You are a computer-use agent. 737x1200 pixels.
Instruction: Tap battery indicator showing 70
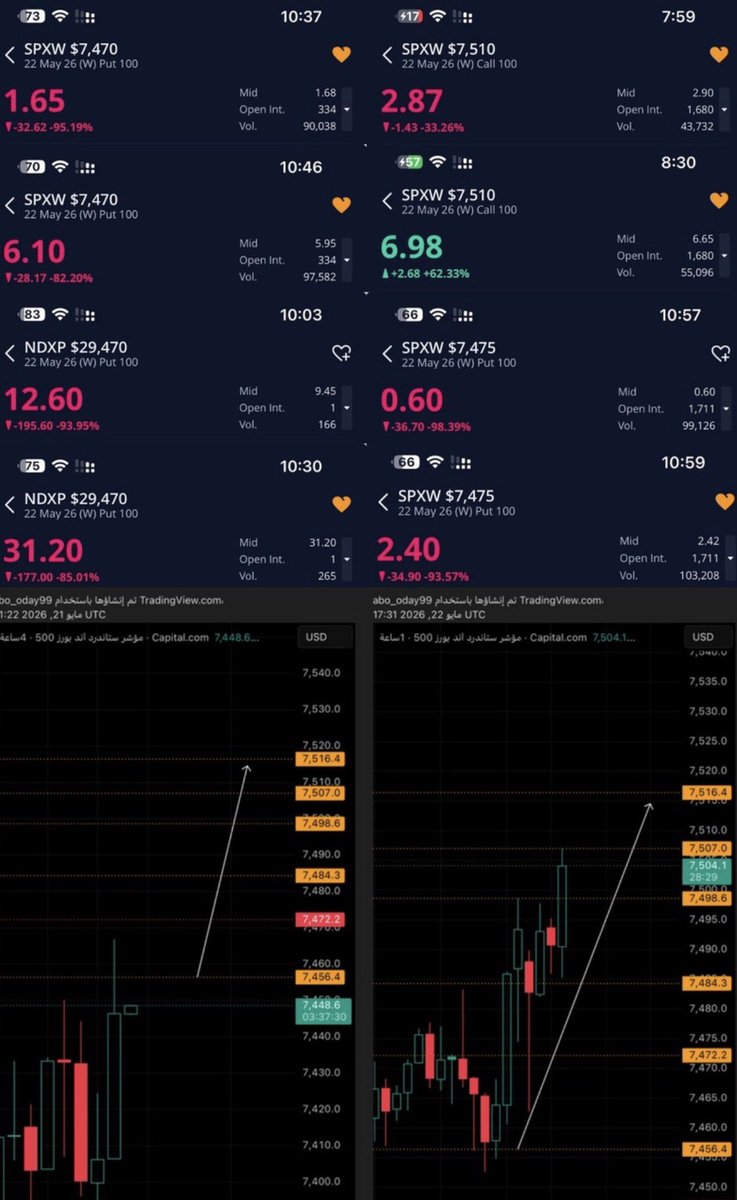click(32, 166)
